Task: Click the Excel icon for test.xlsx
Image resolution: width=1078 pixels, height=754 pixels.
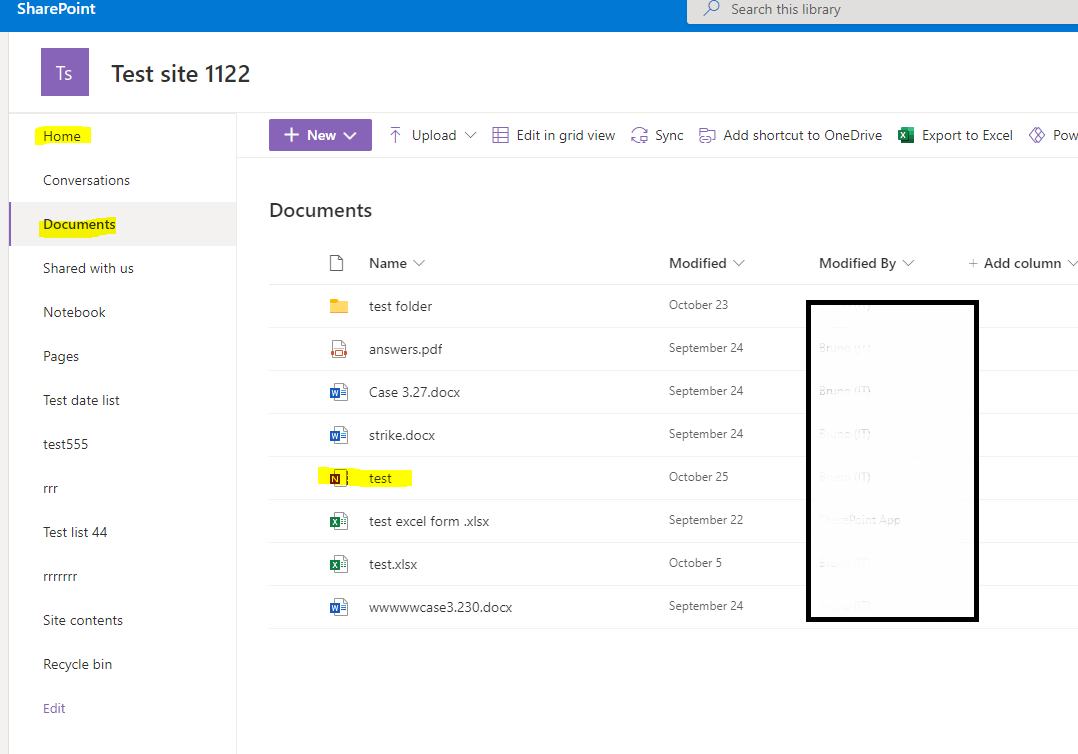Action: coord(339,564)
